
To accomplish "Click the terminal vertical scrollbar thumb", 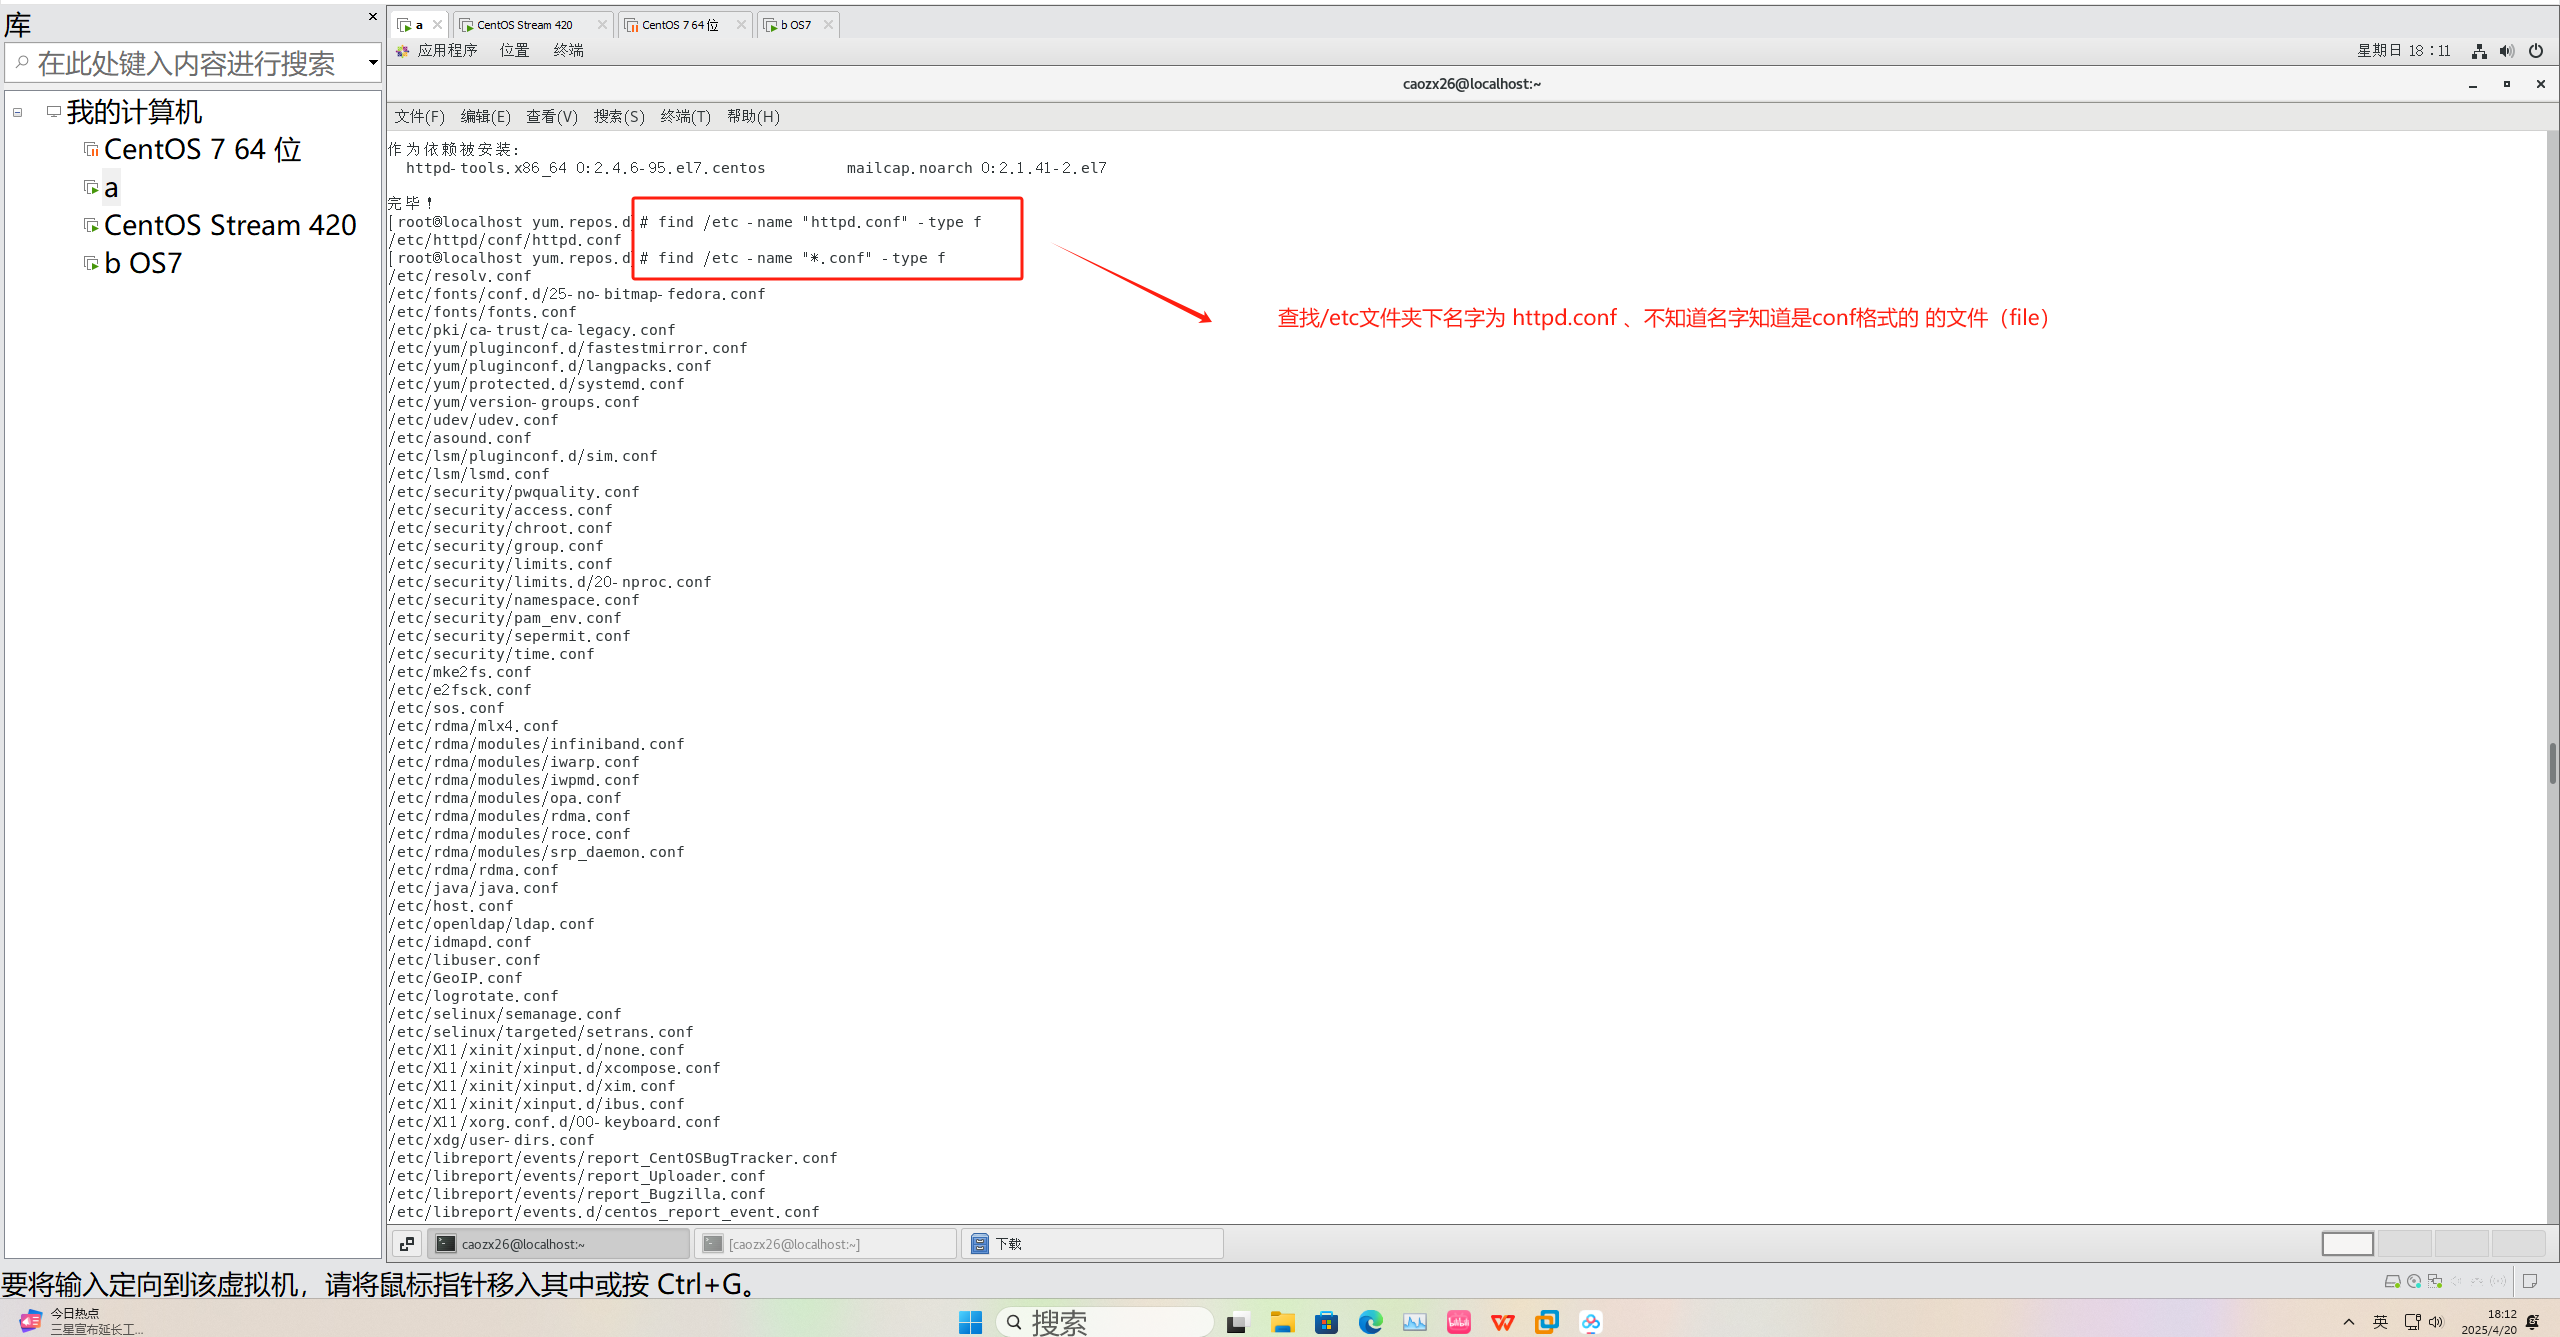I will (x=2552, y=765).
